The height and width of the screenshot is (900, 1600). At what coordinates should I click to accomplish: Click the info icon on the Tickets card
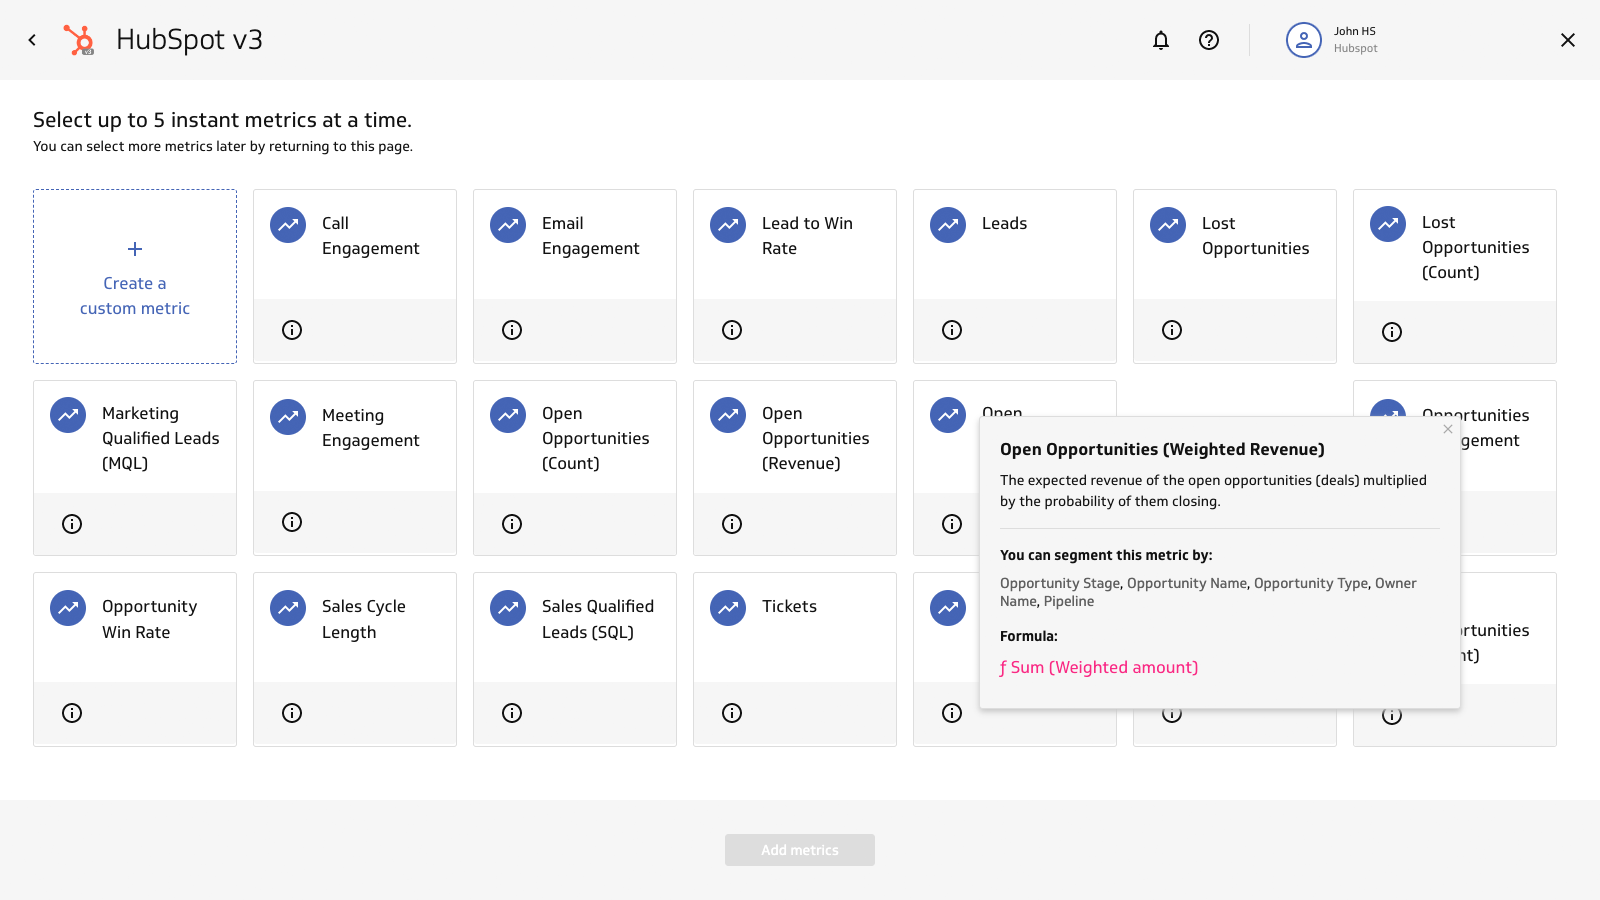pyautogui.click(x=731, y=713)
